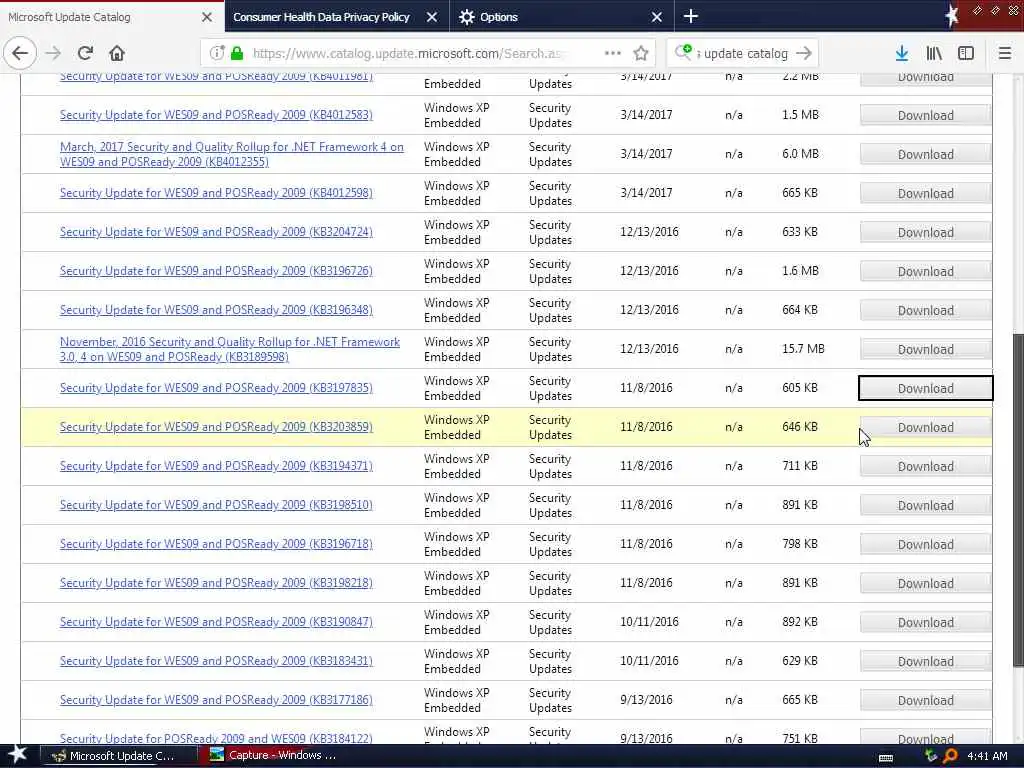
Task: Open the taskbar Start star button
Action: pos(17,756)
